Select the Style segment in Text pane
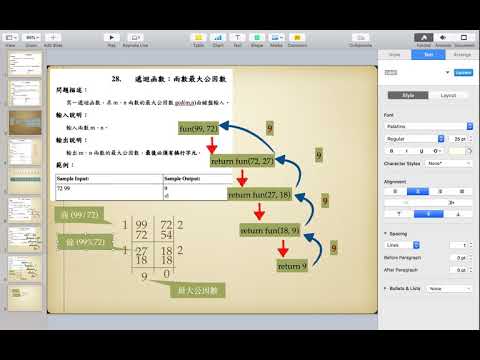This screenshot has height=360, width=480. (x=408, y=96)
